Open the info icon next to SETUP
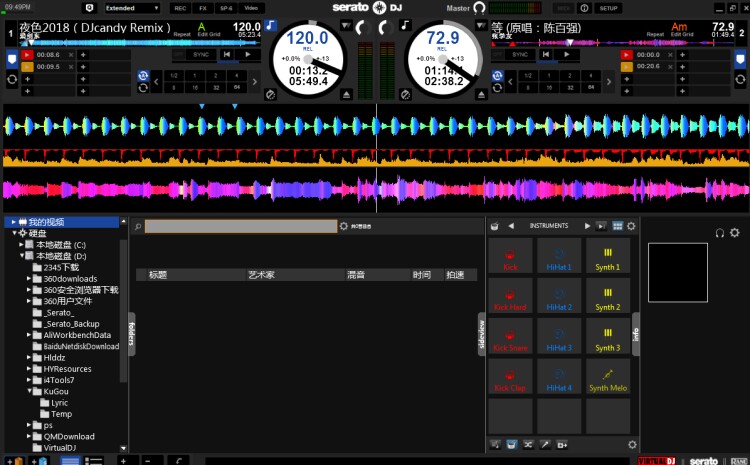The image size is (750, 465). tap(584, 8)
